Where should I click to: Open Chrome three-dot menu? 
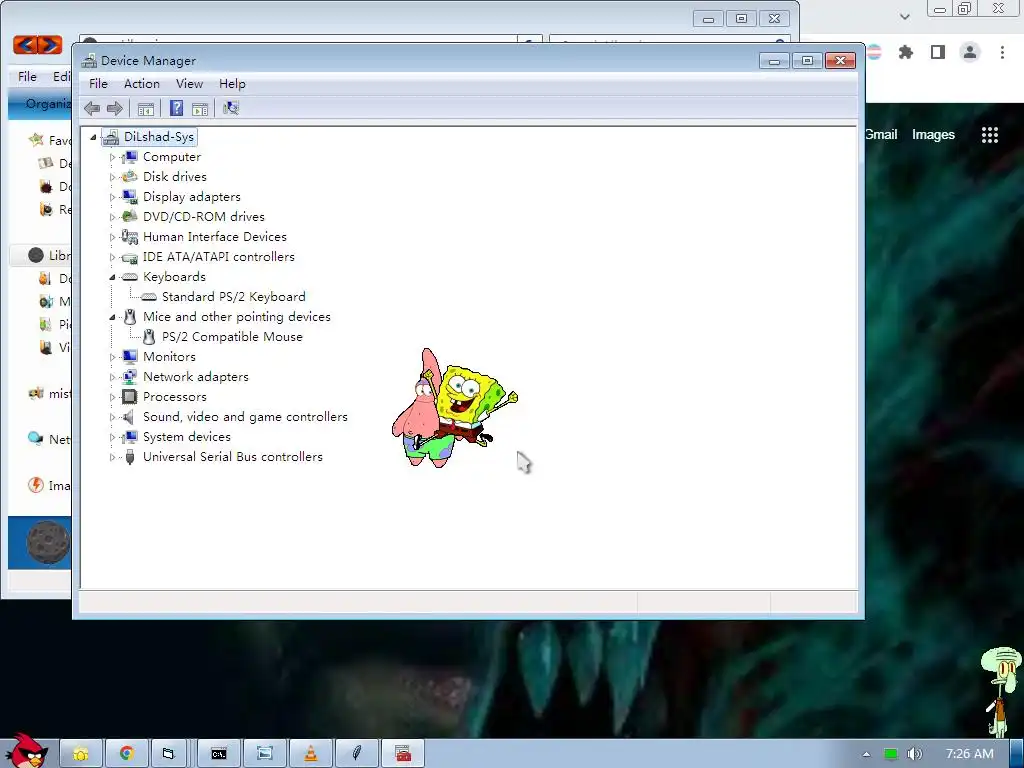pyautogui.click(x=1002, y=52)
